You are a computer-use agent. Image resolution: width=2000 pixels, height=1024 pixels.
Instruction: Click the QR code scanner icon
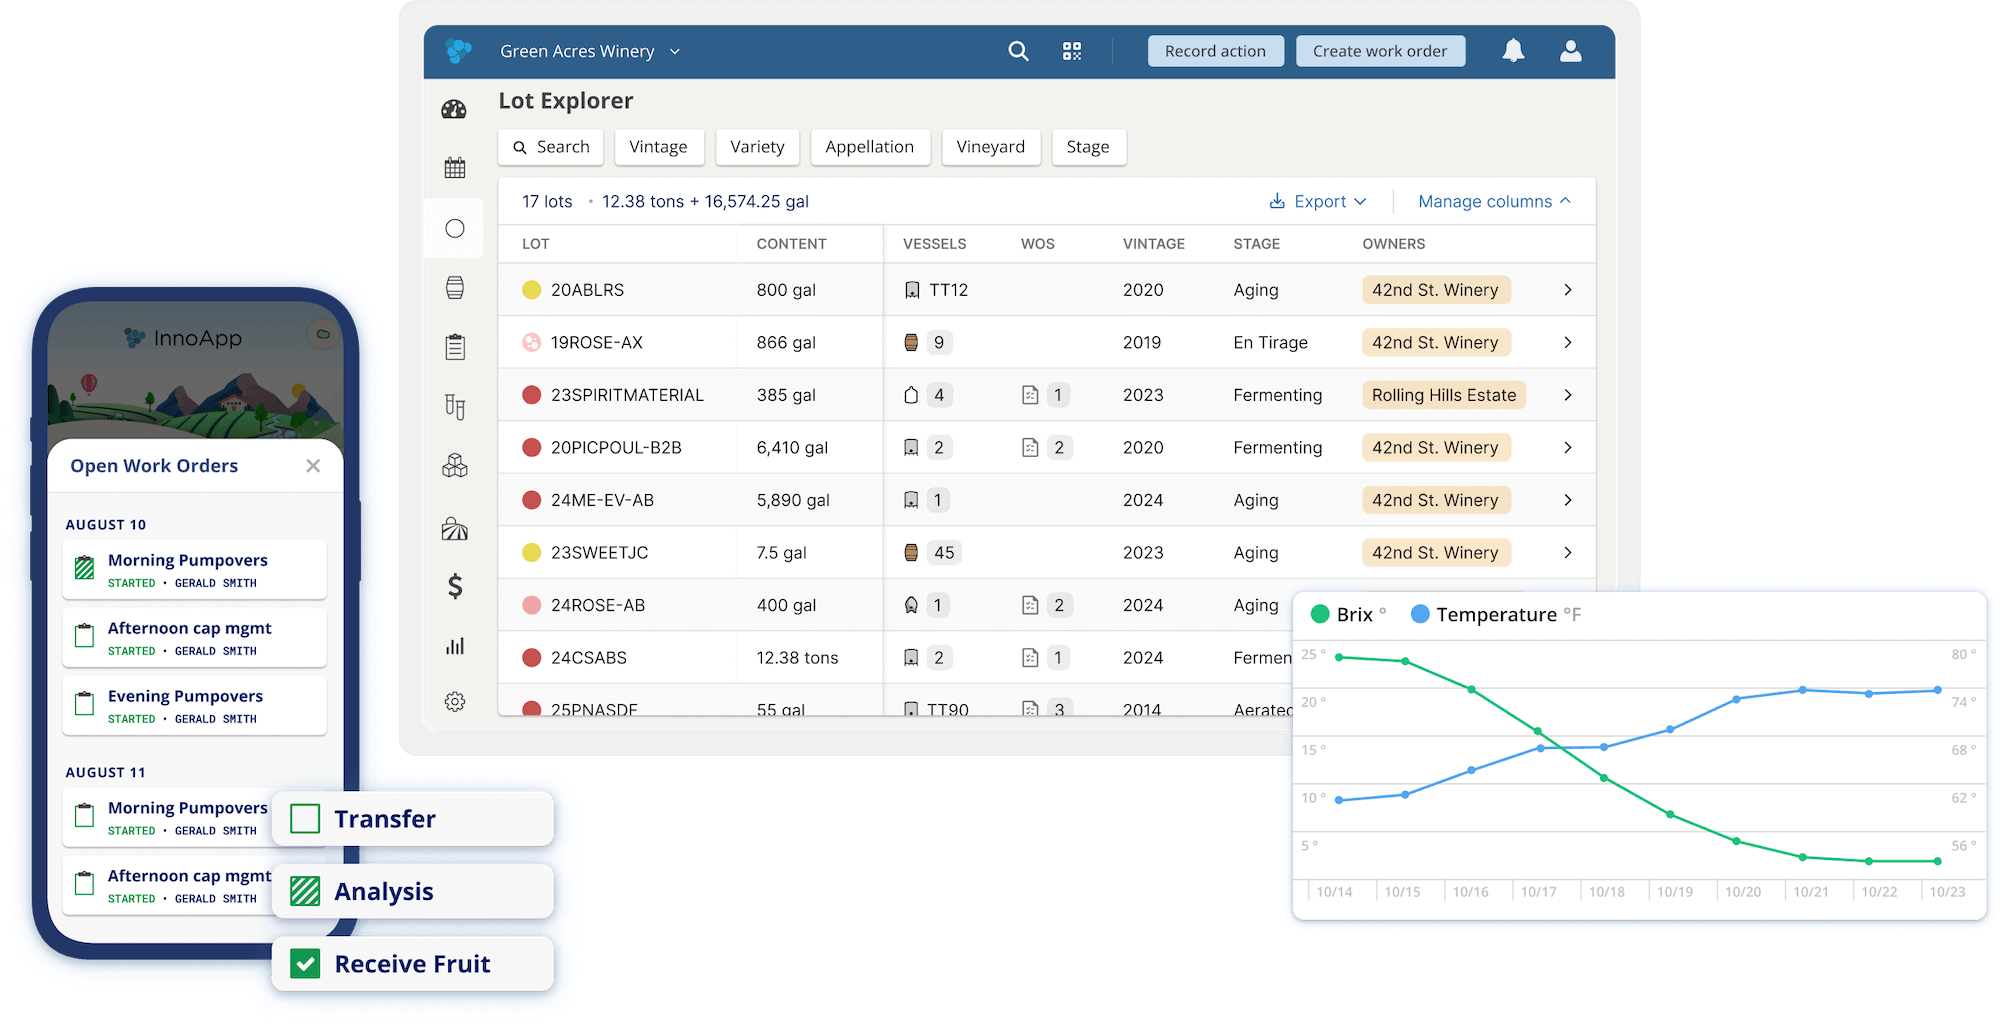(1072, 51)
